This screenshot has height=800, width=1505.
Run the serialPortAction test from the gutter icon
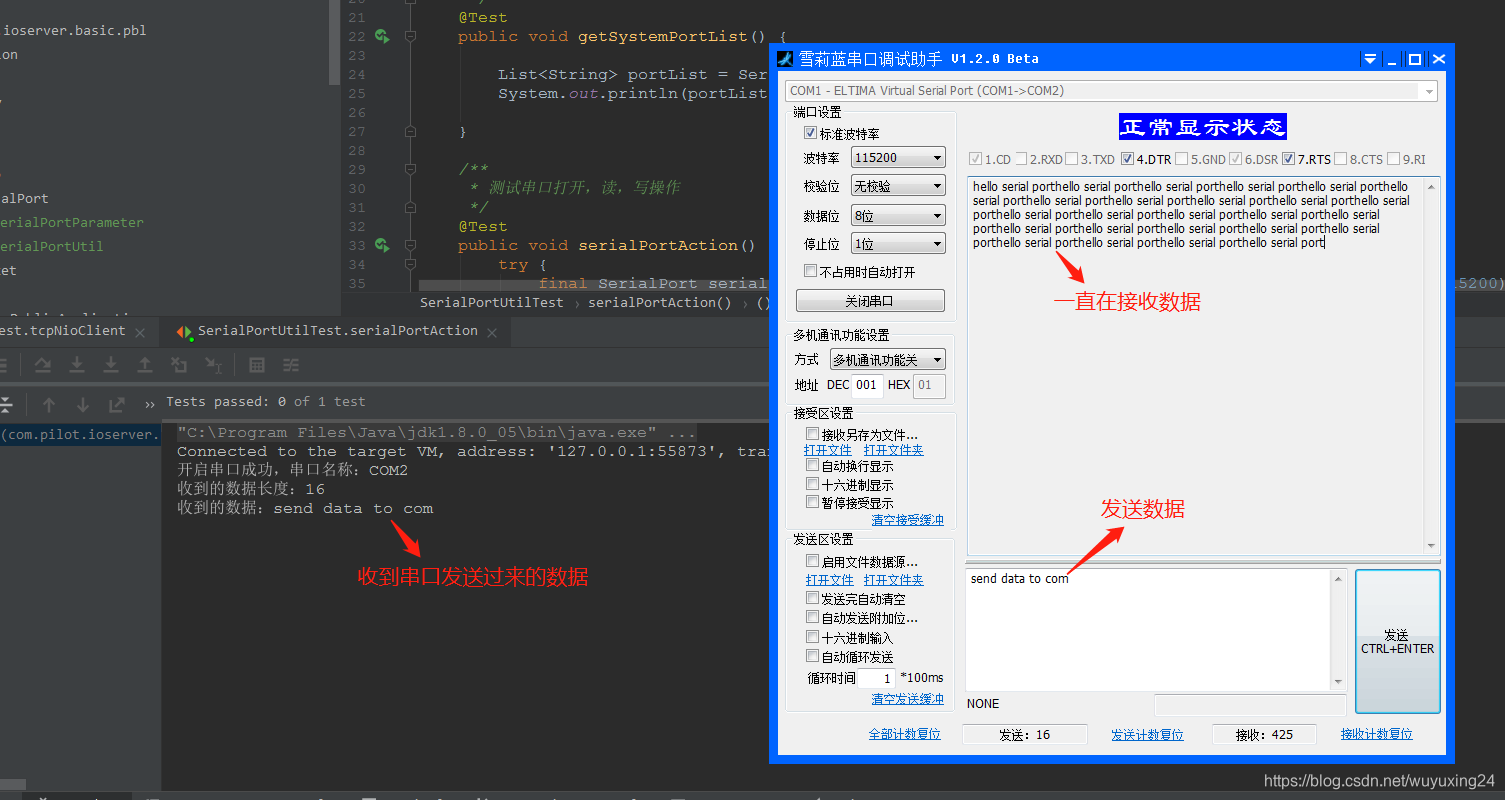[x=382, y=245]
